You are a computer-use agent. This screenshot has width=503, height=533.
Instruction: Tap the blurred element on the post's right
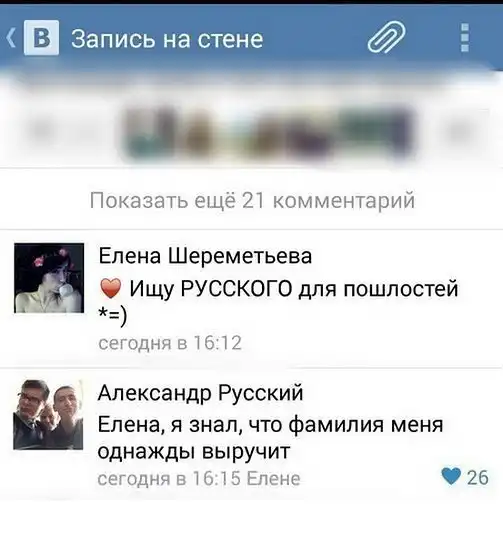tap(459, 133)
